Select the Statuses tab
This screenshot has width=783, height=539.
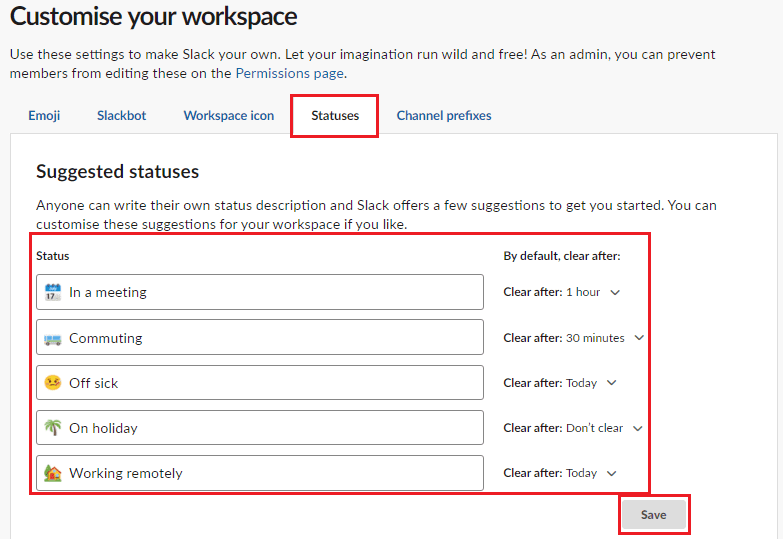335,116
